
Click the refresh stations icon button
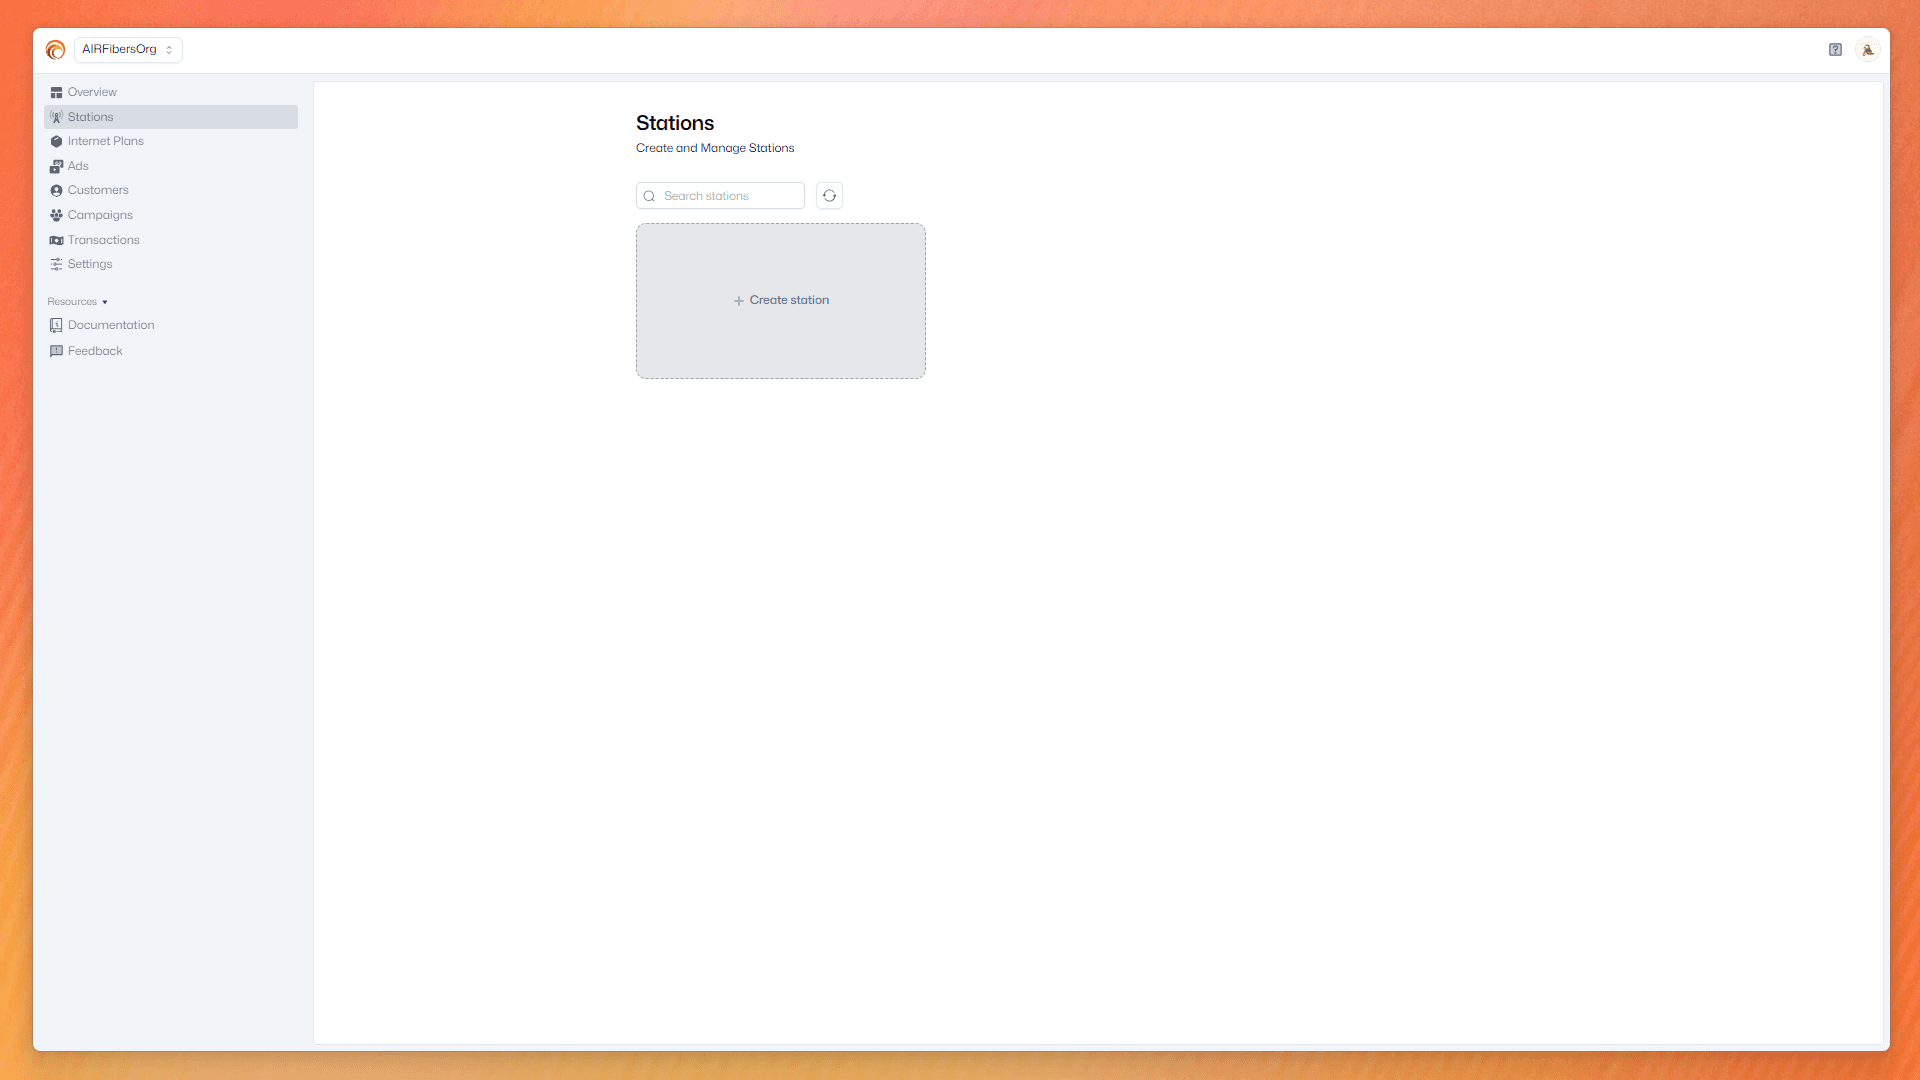click(829, 196)
